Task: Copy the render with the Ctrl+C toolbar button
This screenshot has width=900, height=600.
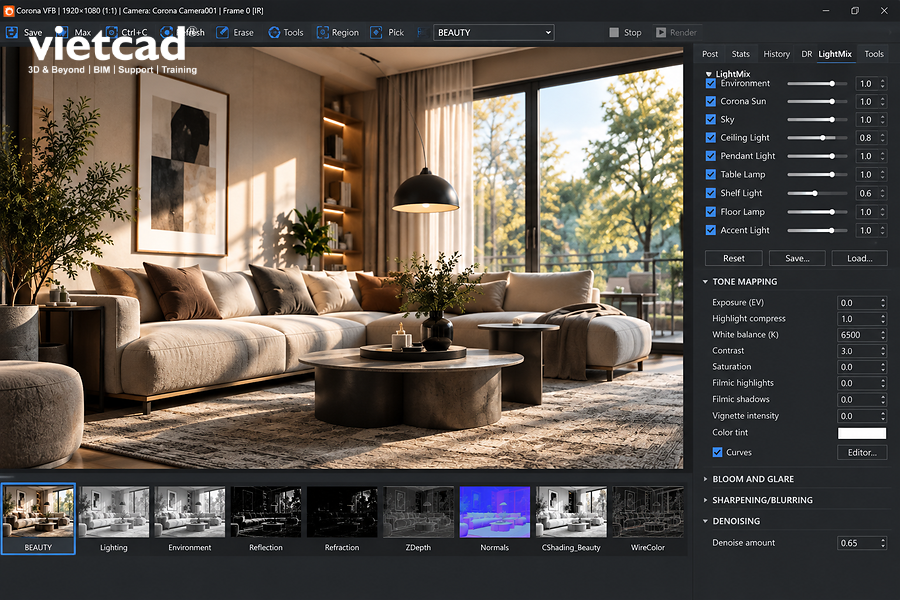Action: [127, 33]
